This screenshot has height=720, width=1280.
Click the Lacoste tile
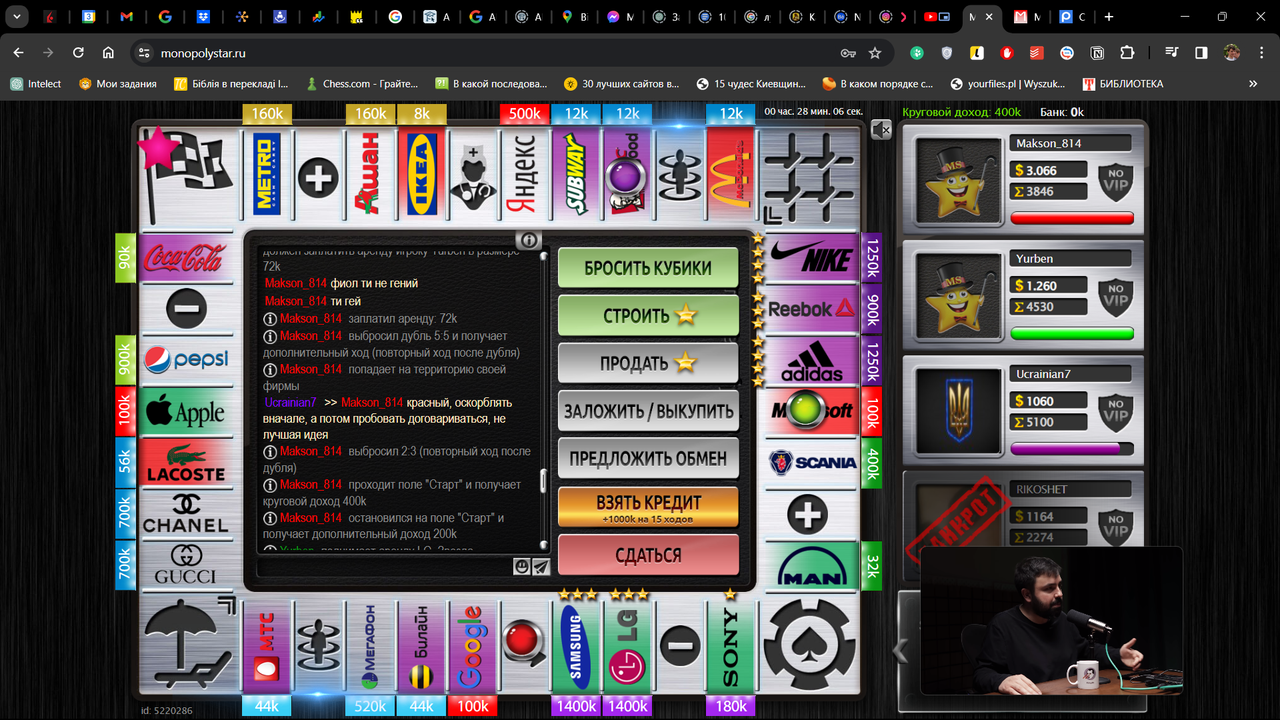185,463
